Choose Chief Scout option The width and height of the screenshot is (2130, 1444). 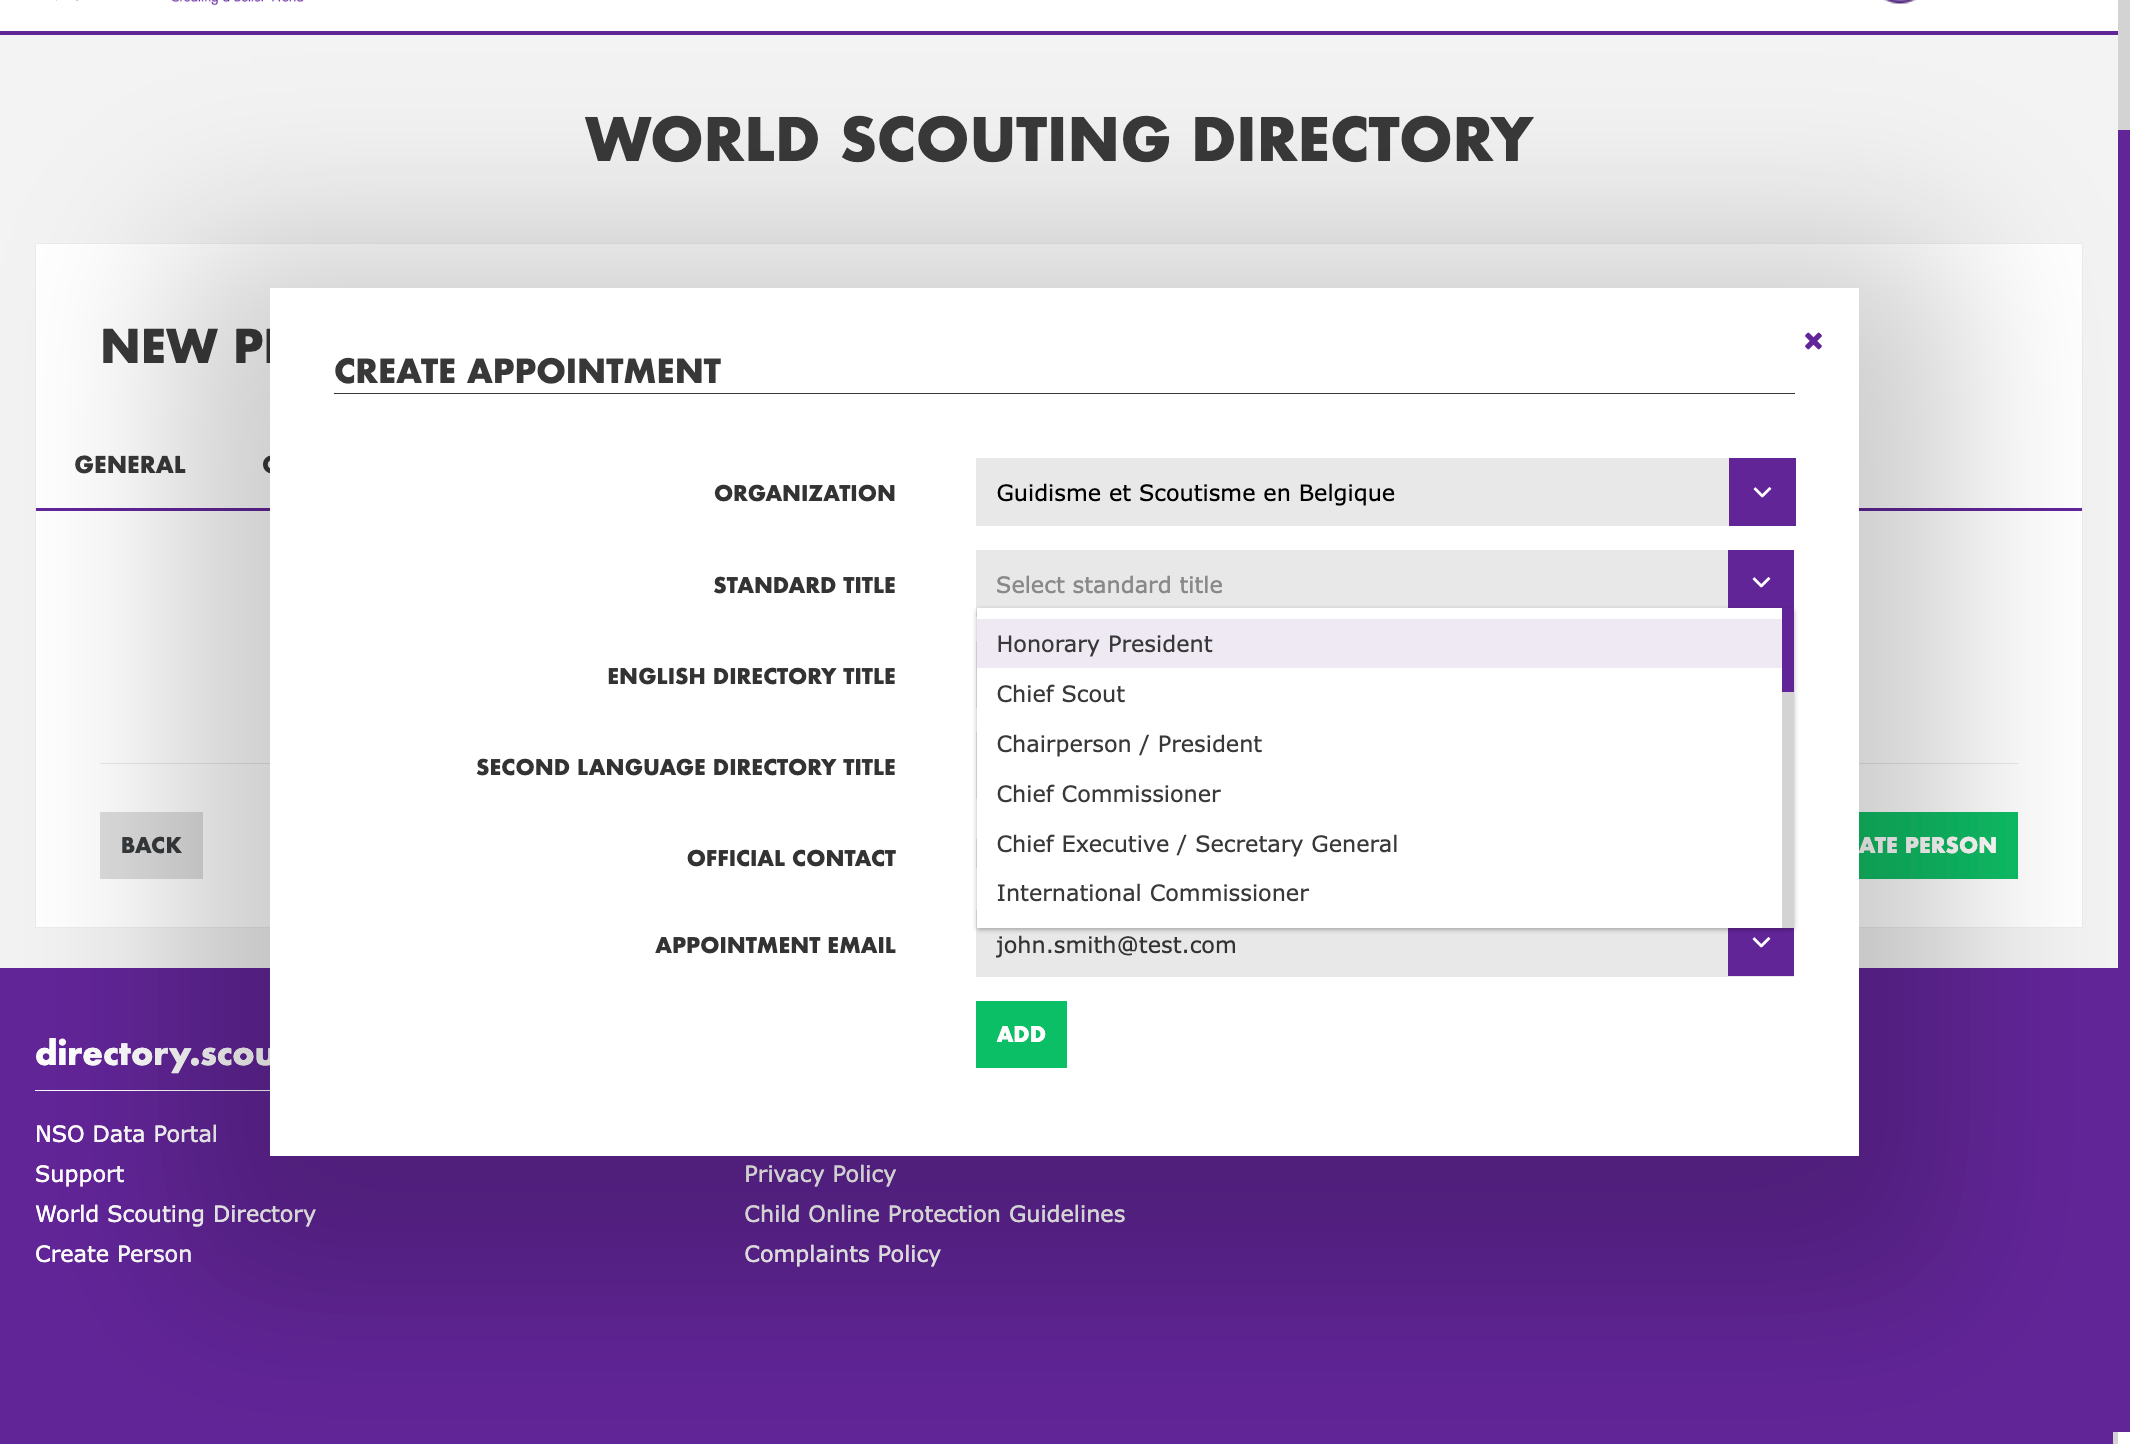(x=1379, y=694)
